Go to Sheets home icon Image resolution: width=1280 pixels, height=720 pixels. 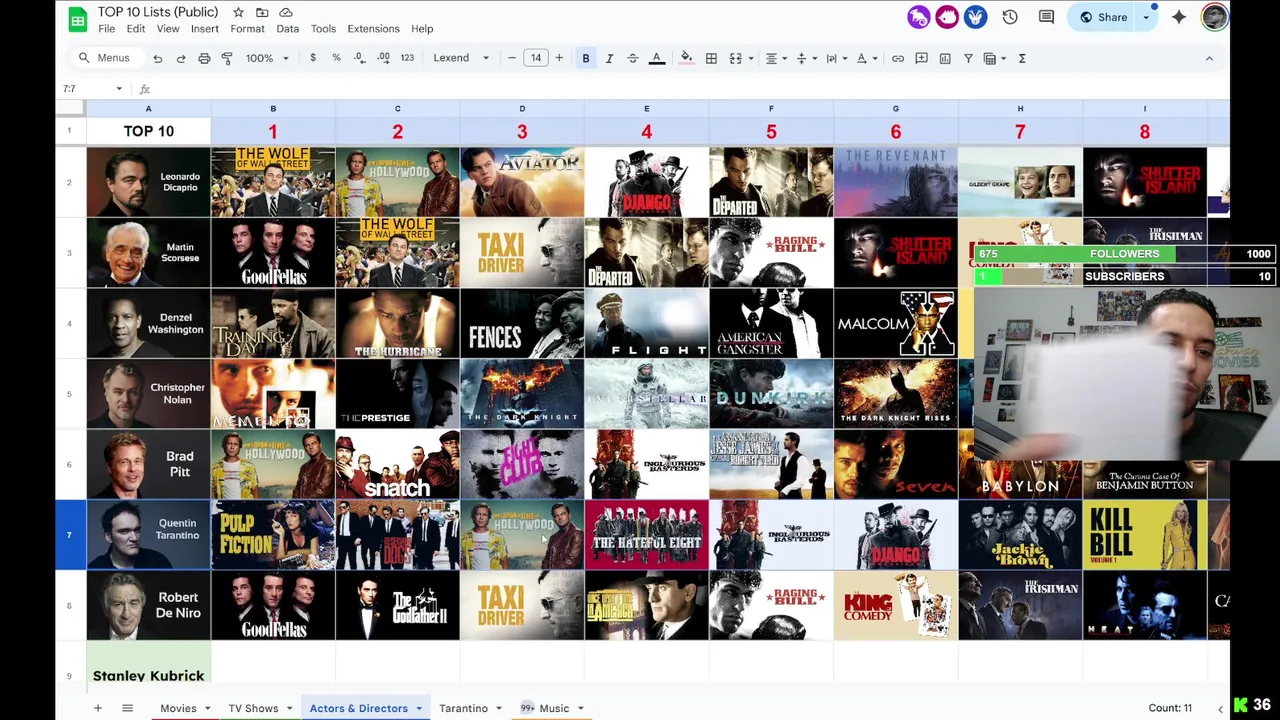pyautogui.click(x=77, y=19)
